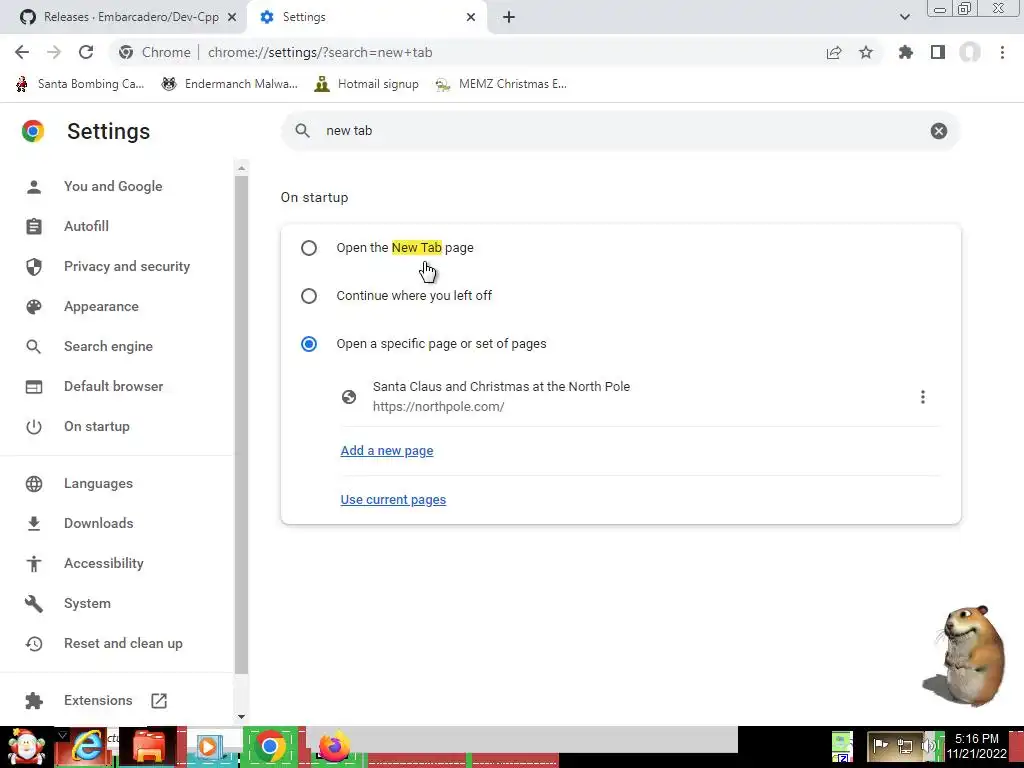Reload the settings page

pos(86,52)
